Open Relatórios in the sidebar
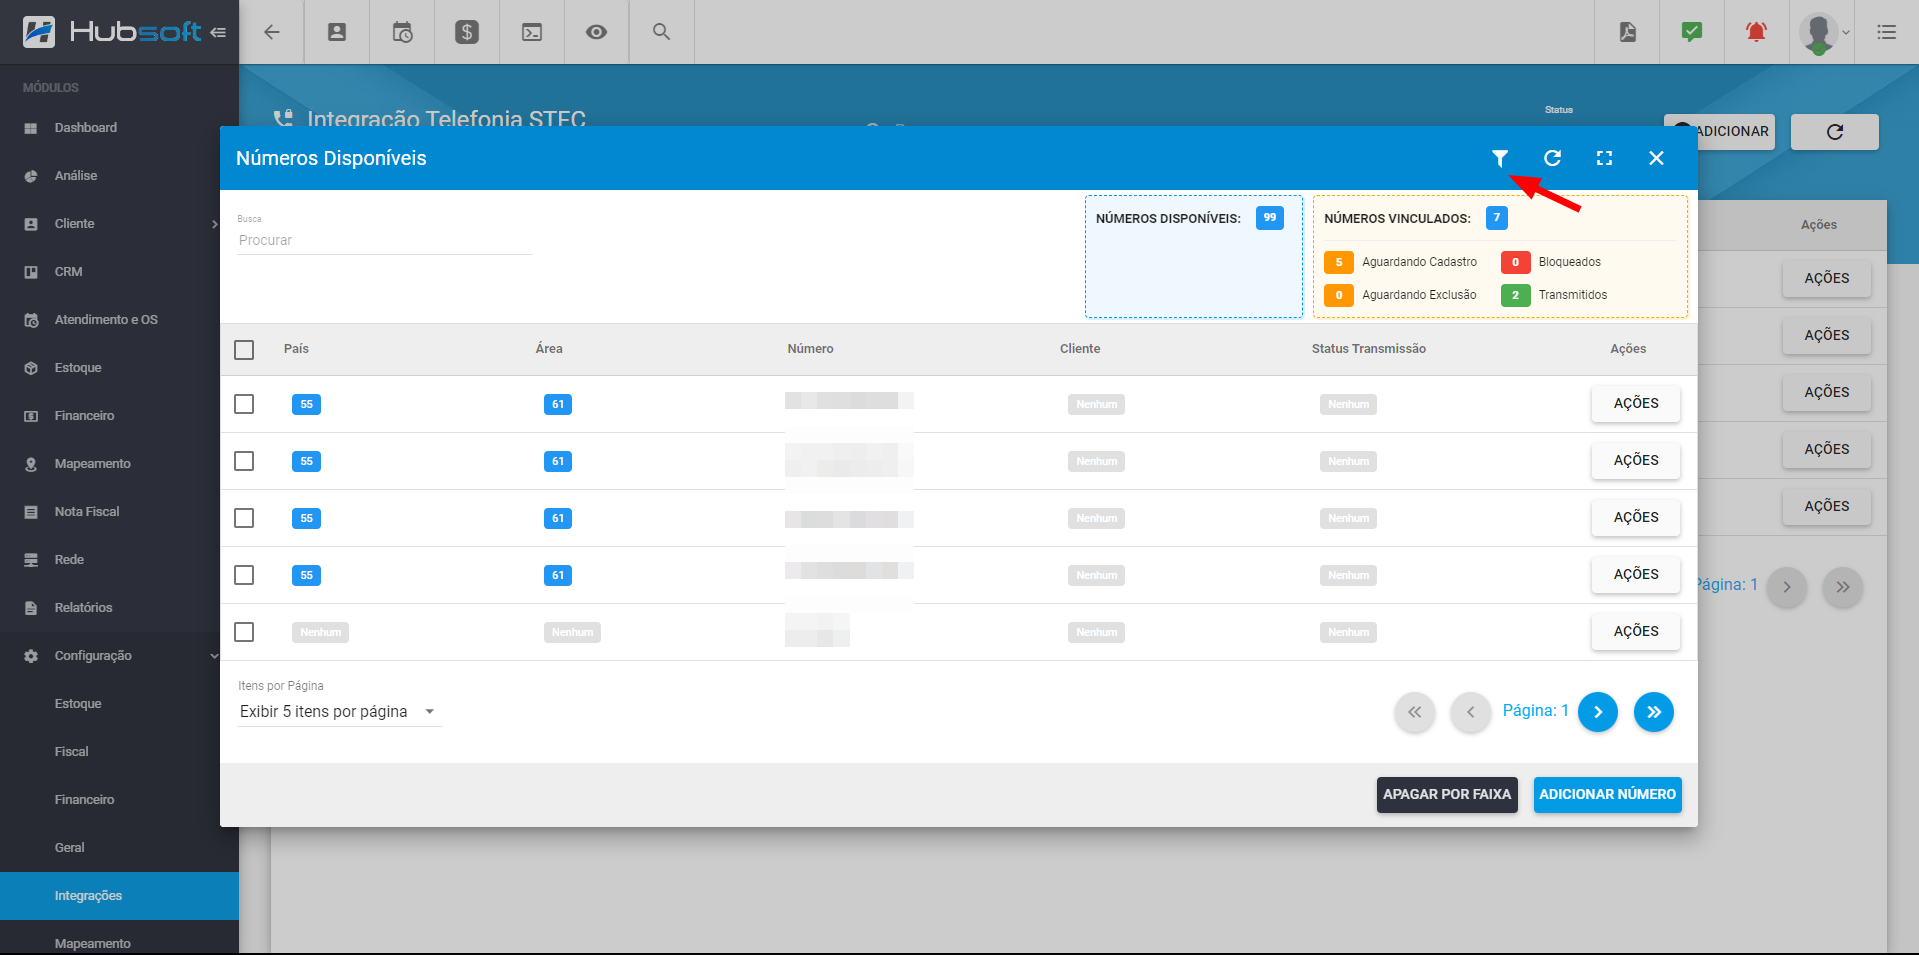 tap(83, 608)
